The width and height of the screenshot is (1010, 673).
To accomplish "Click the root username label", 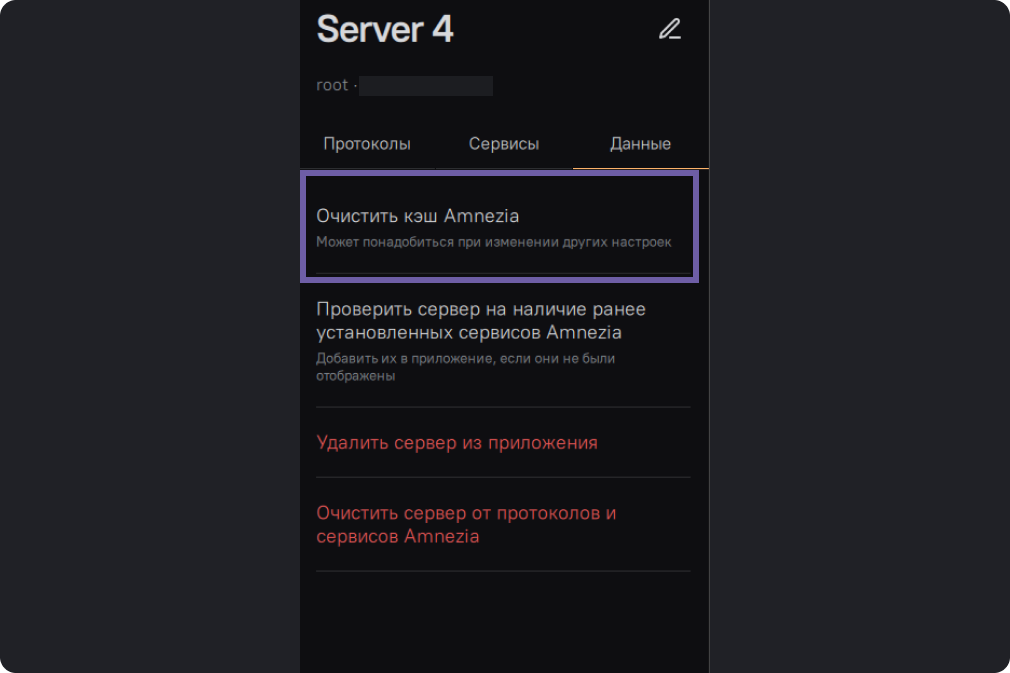I will click(x=332, y=86).
